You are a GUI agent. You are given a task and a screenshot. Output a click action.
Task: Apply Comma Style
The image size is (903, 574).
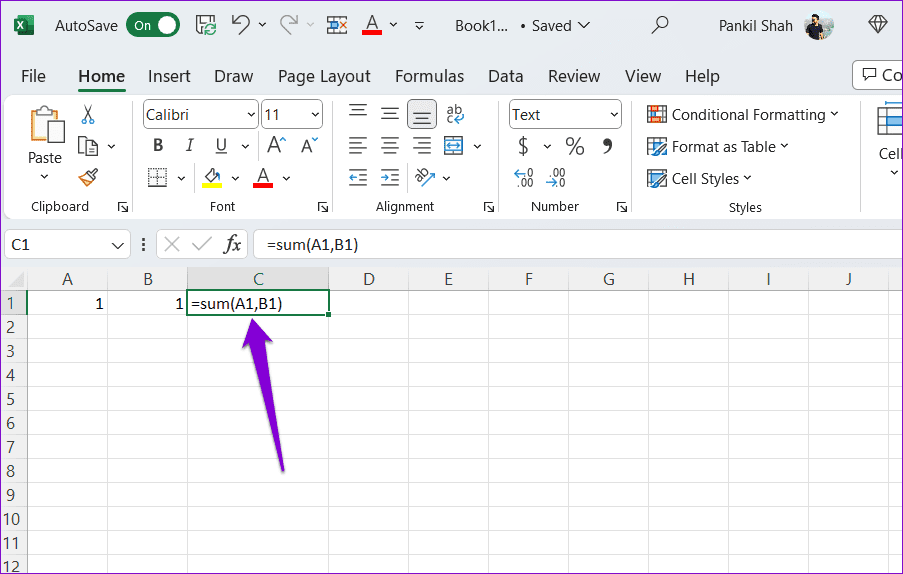tap(607, 145)
